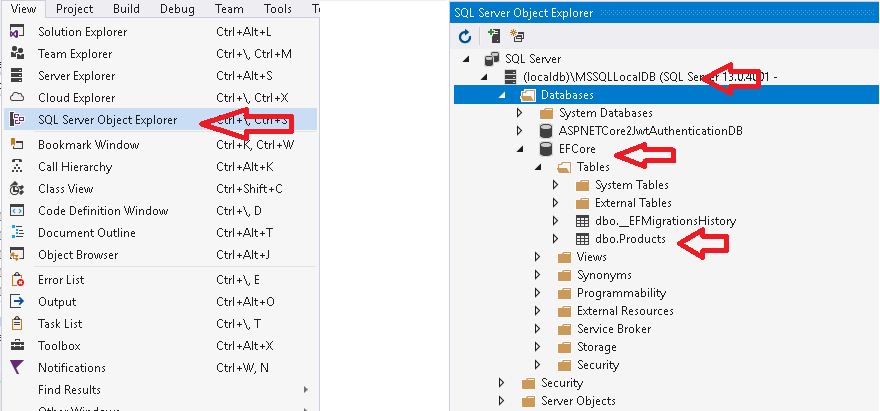Click the Call Hierarchy icon

click(17, 167)
